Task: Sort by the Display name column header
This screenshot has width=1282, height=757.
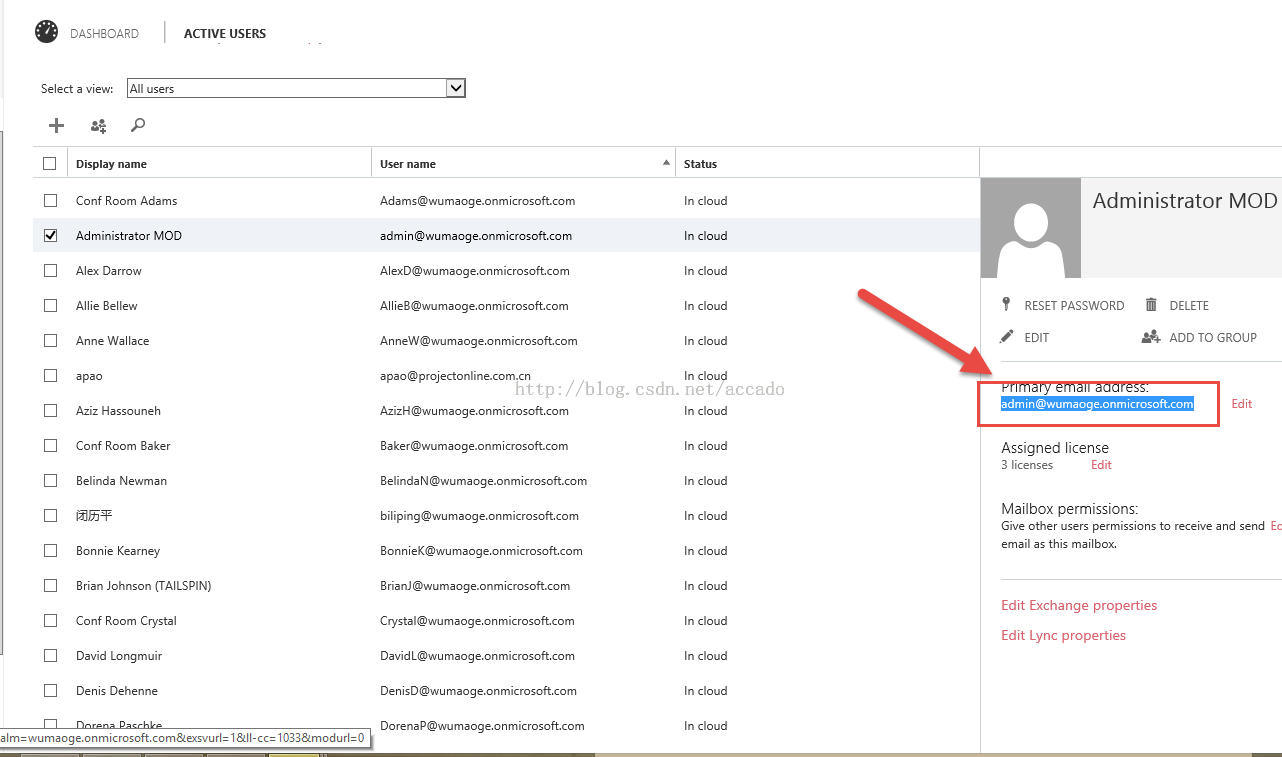Action: [x=111, y=164]
